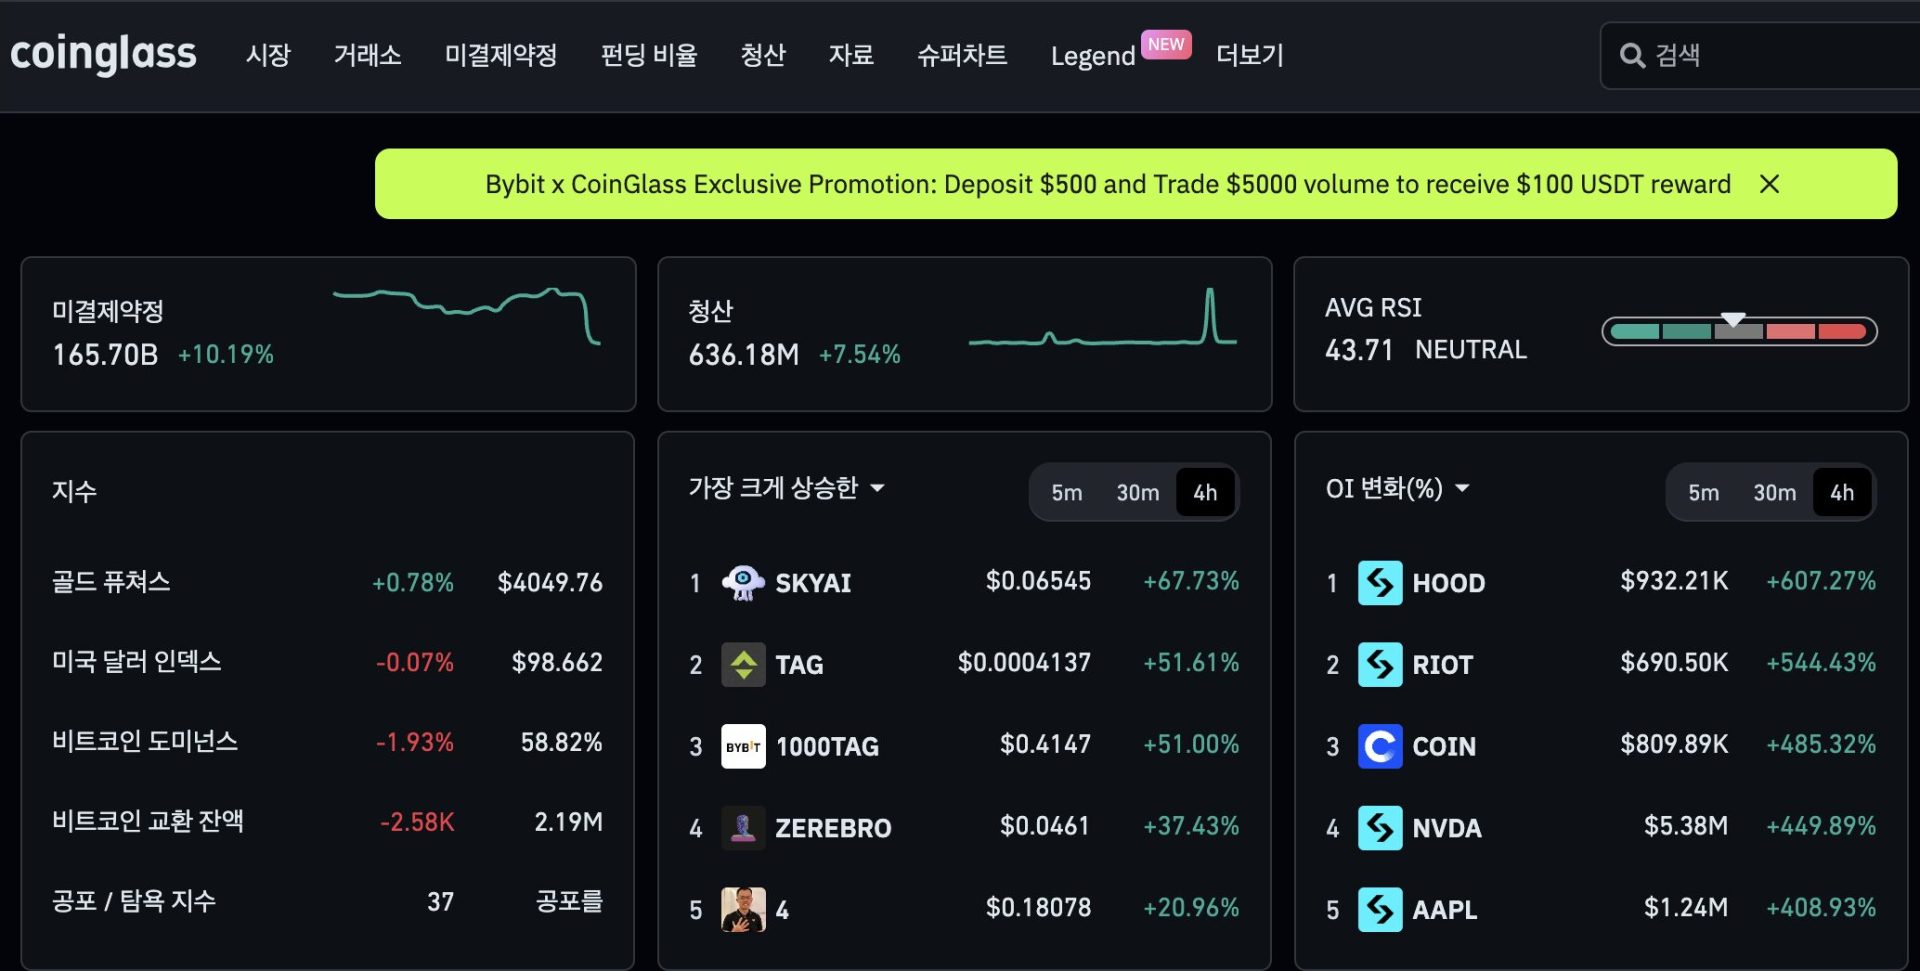1920x971 pixels.
Task: Go to the 청산 menu item
Action: tap(763, 55)
